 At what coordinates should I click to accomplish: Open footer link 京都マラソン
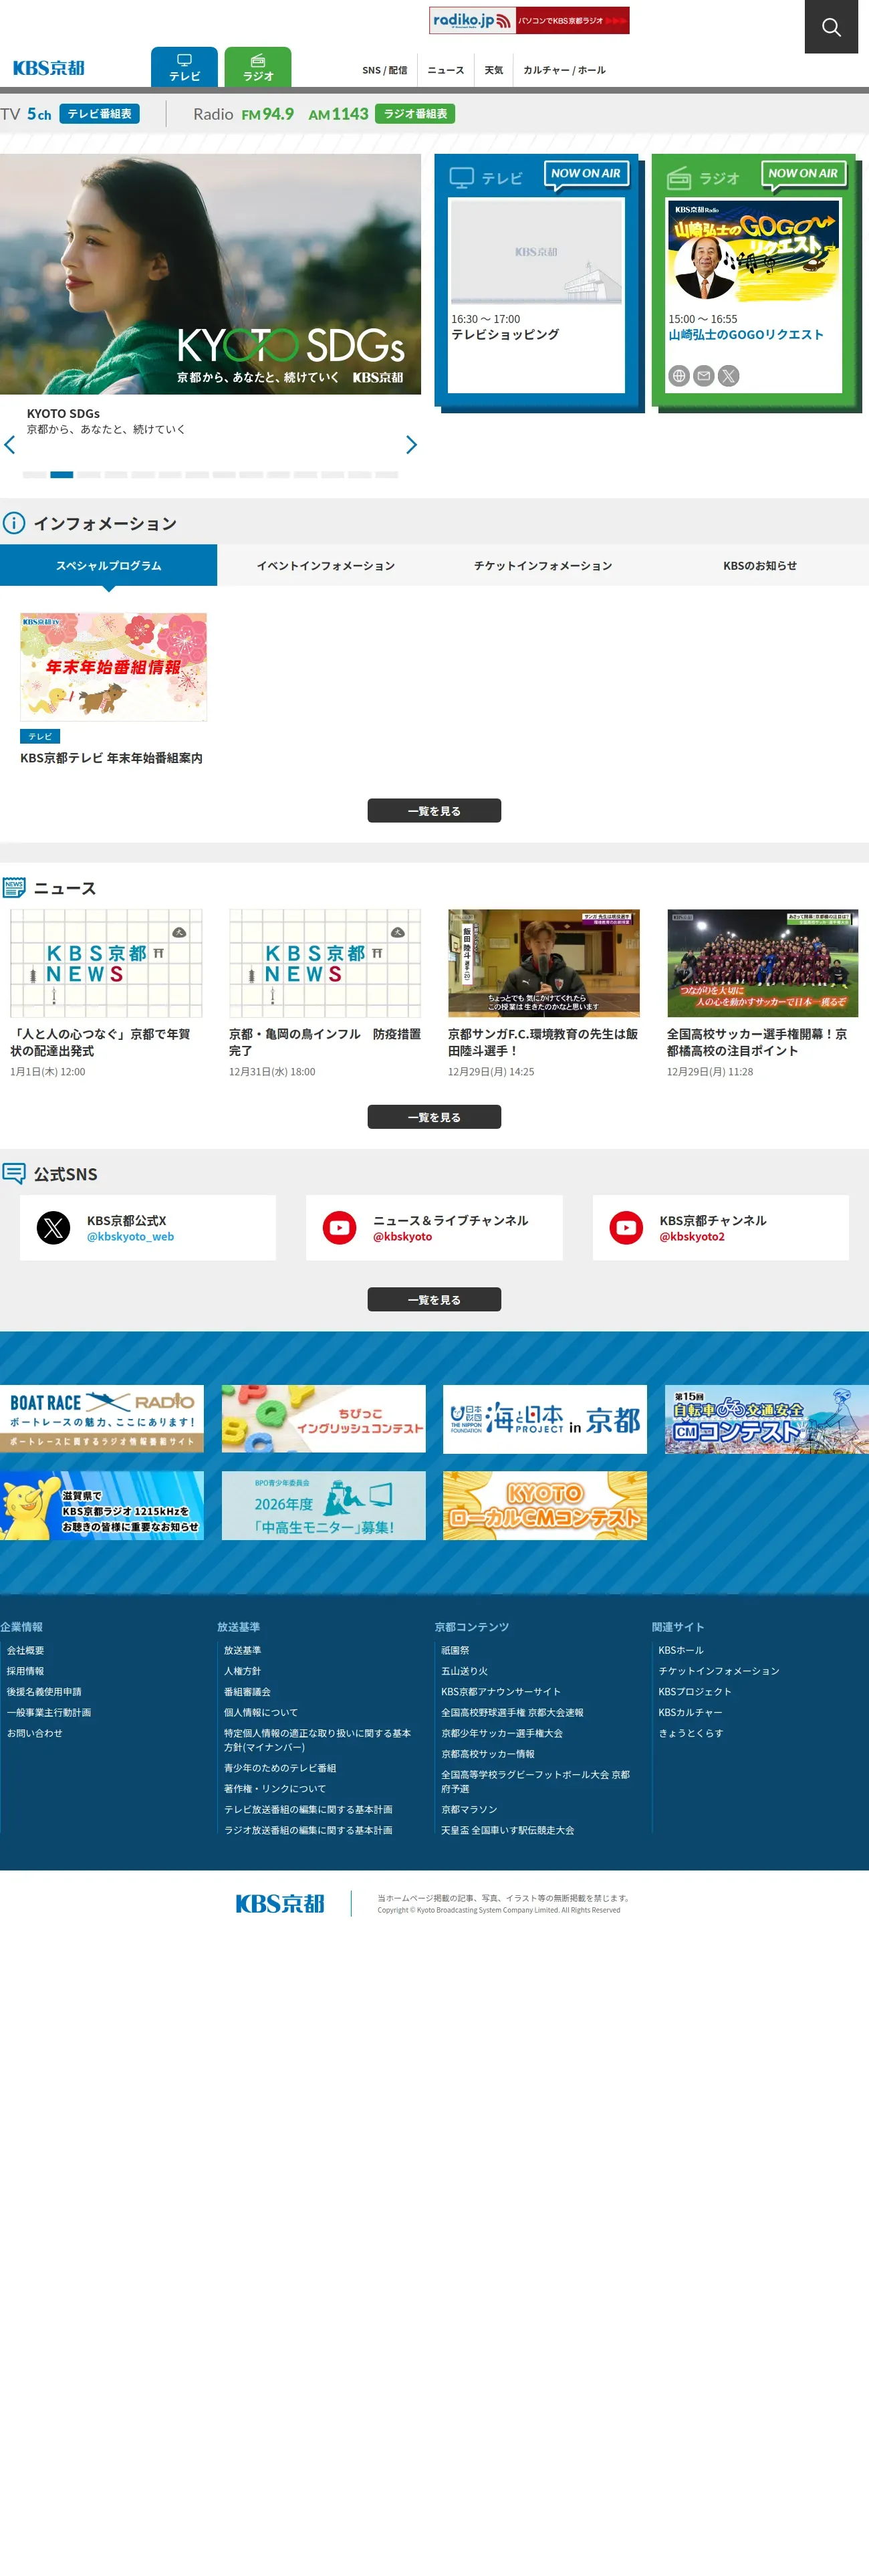tap(469, 1809)
